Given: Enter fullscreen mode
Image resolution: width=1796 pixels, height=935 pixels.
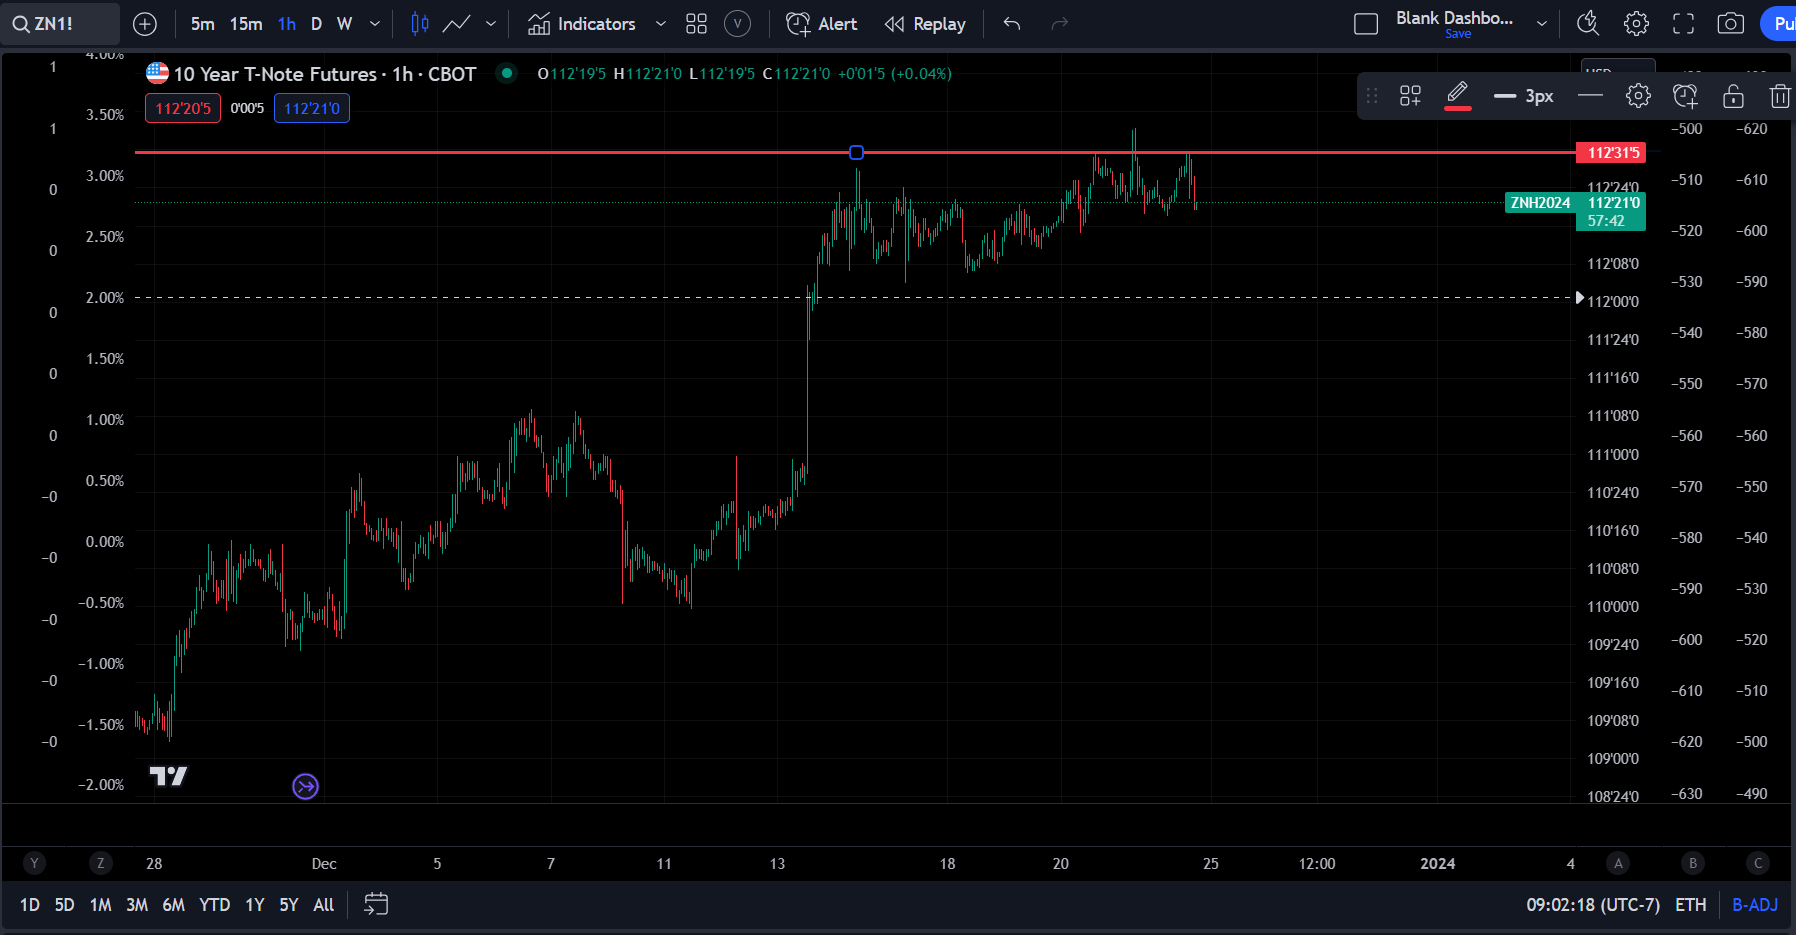Looking at the screenshot, I should (1684, 24).
